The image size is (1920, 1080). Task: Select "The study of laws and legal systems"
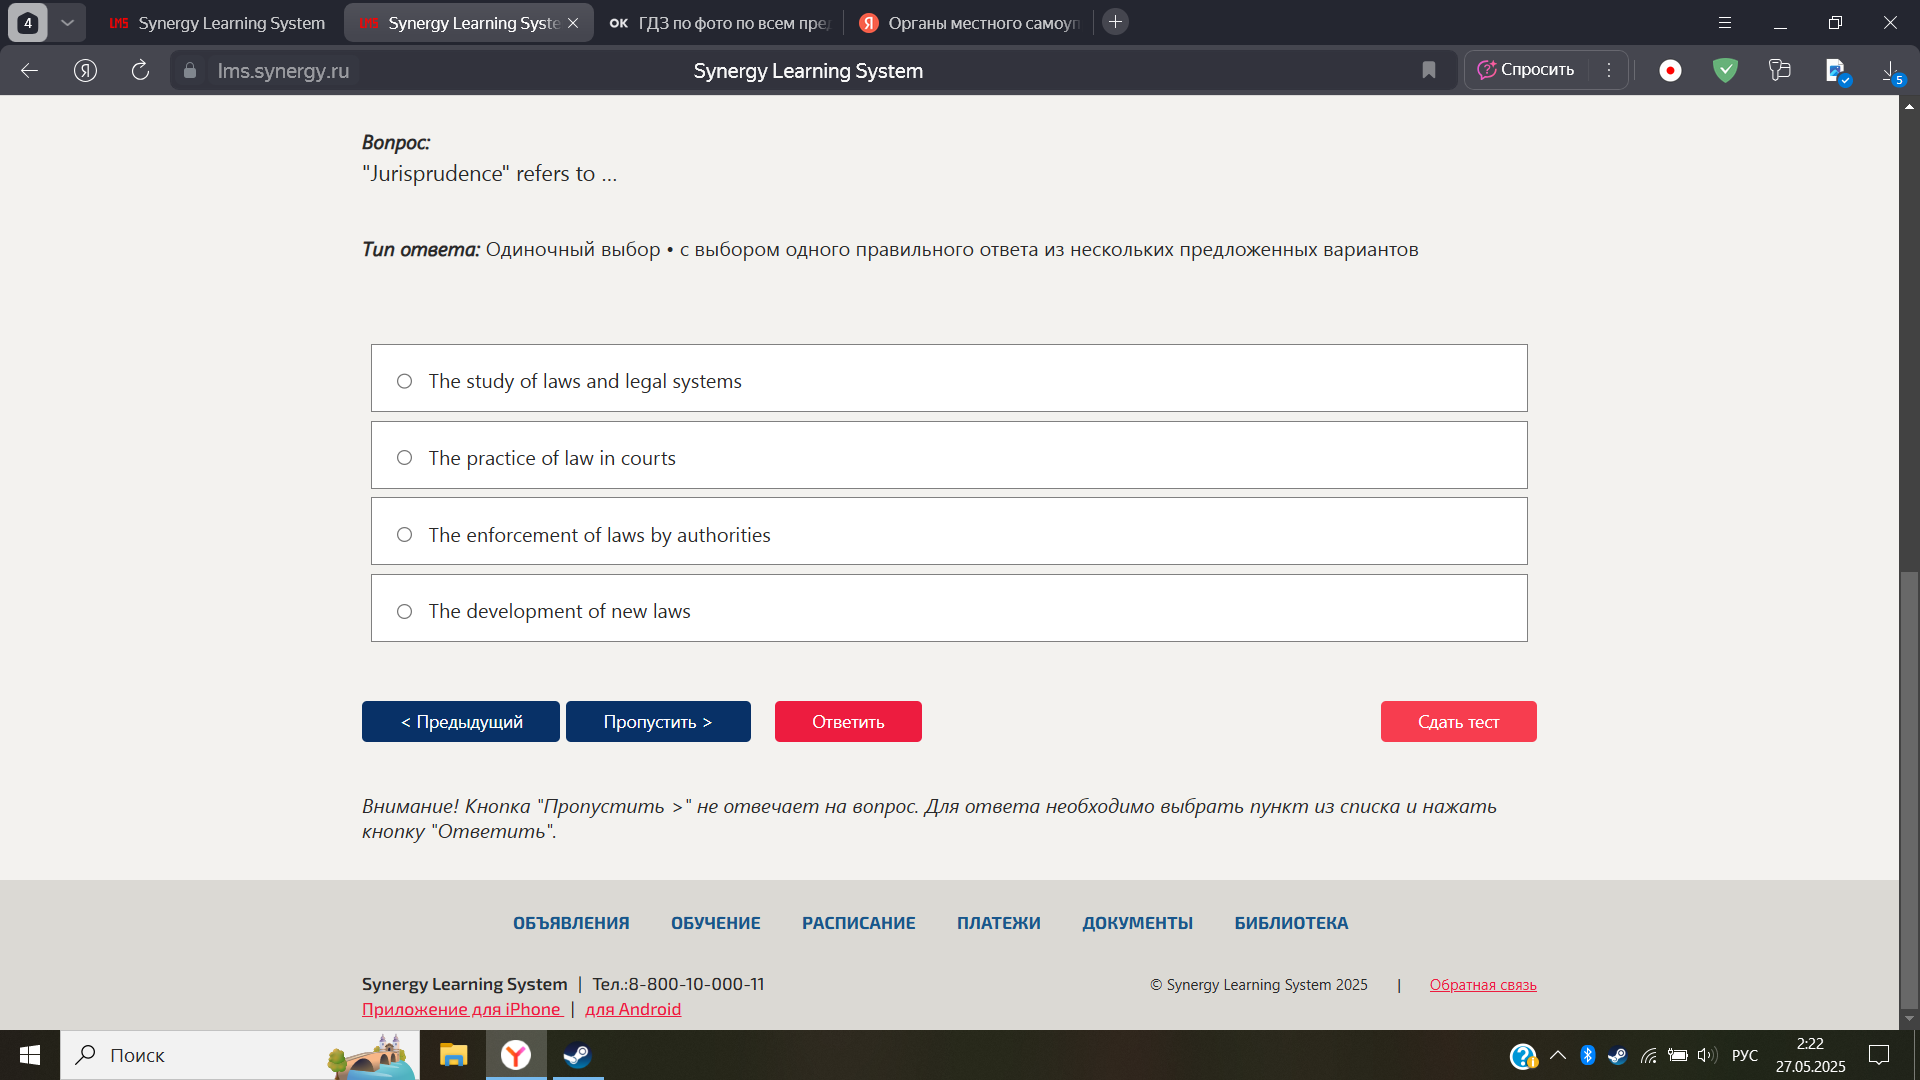[949, 378]
